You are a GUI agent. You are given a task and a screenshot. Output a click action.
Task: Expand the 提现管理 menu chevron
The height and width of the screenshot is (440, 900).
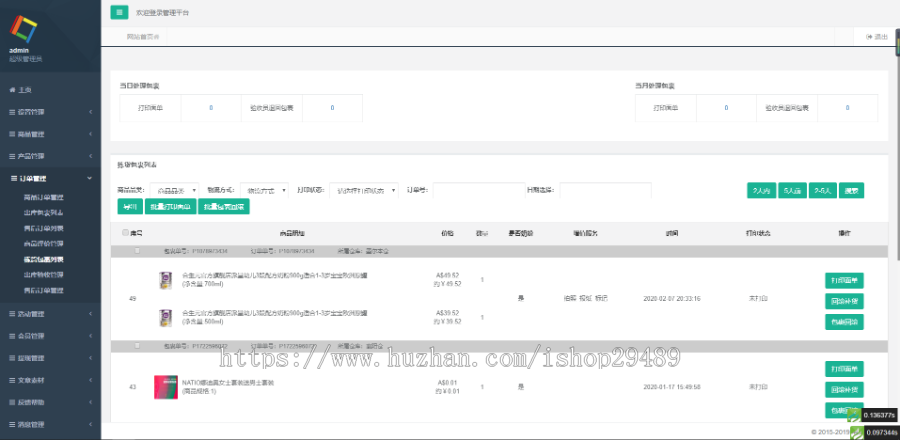pos(90,358)
